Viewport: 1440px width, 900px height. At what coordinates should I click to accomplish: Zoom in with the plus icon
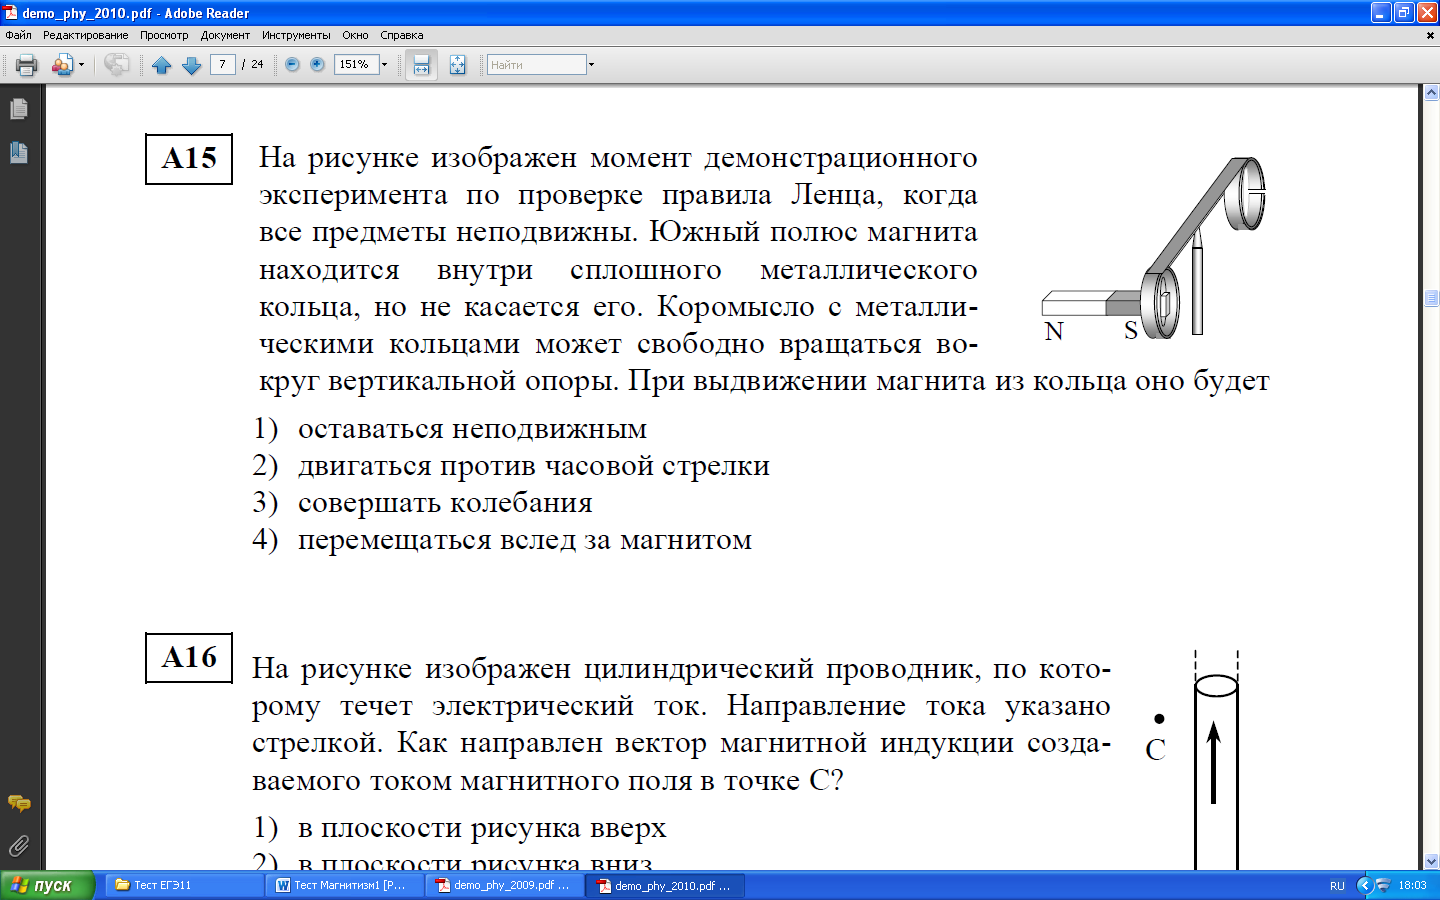(x=317, y=64)
